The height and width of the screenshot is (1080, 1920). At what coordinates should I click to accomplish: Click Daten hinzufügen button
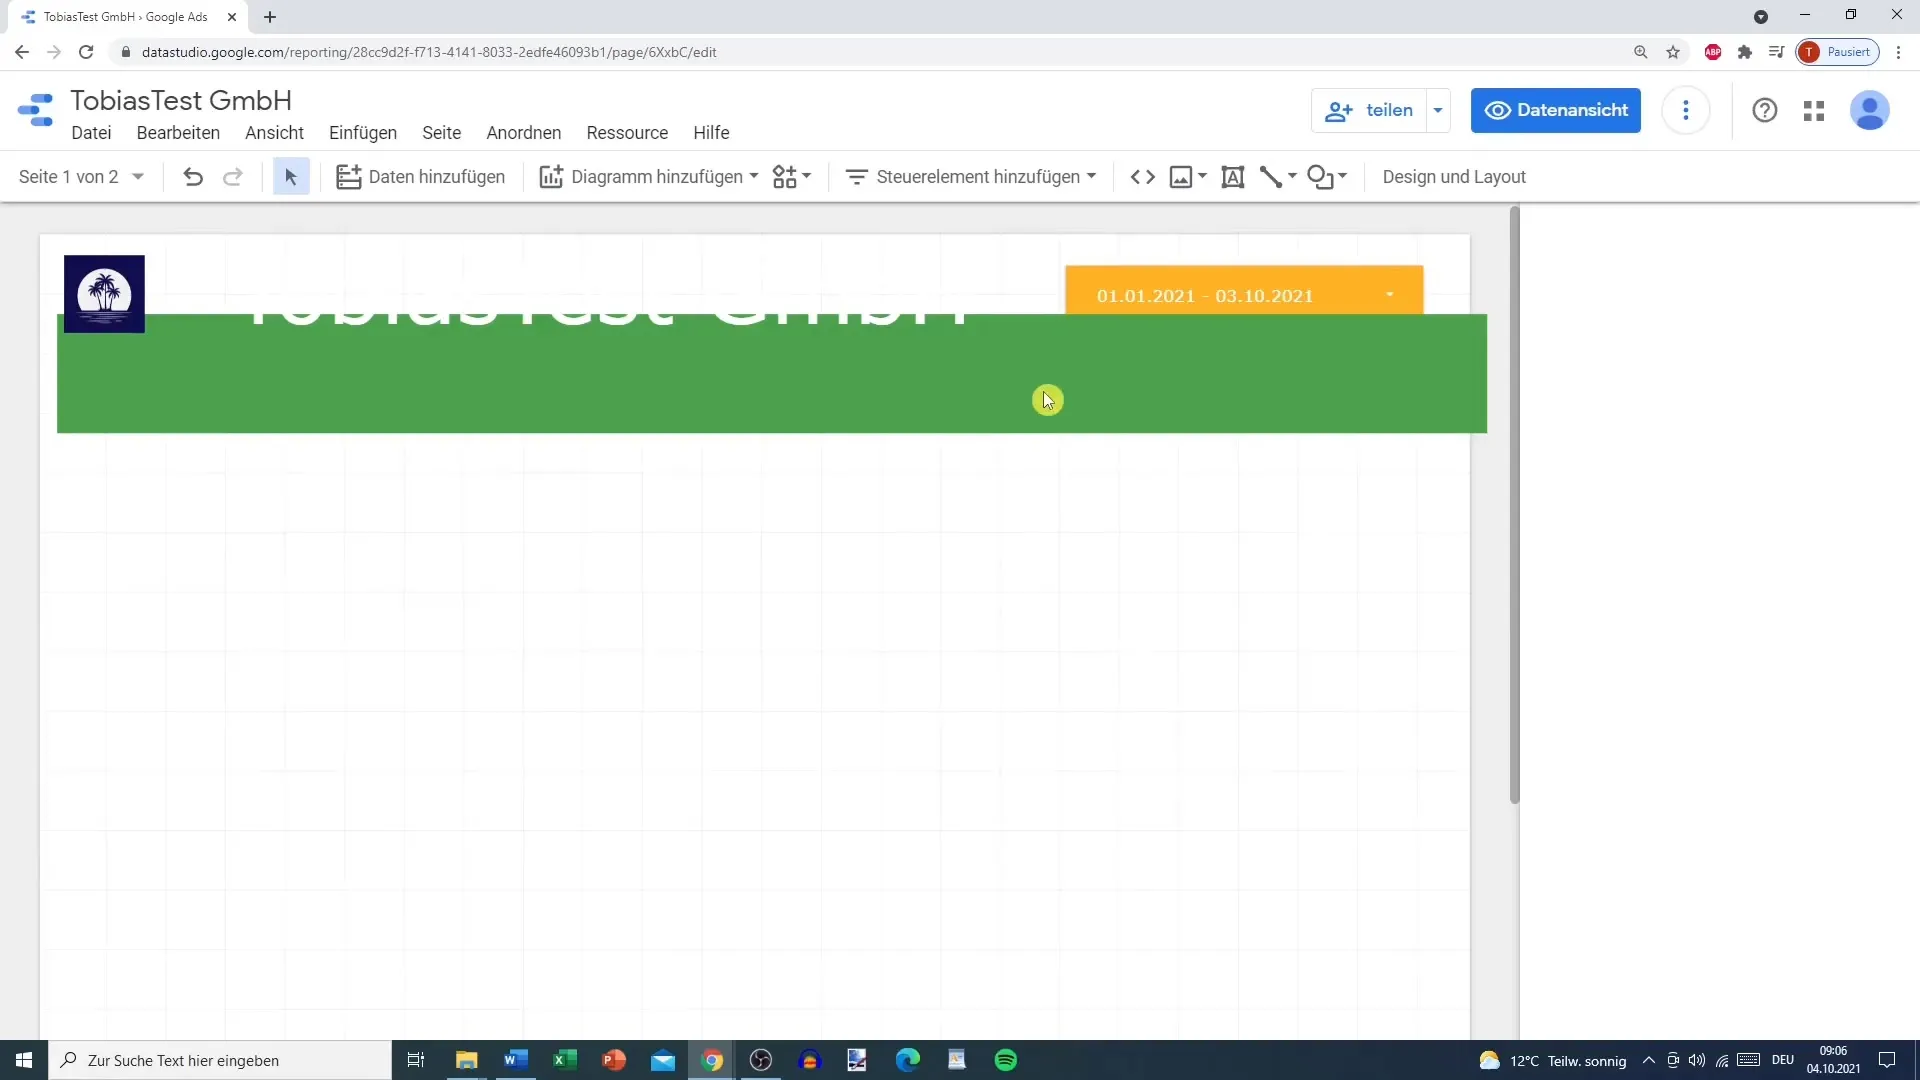tap(421, 177)
